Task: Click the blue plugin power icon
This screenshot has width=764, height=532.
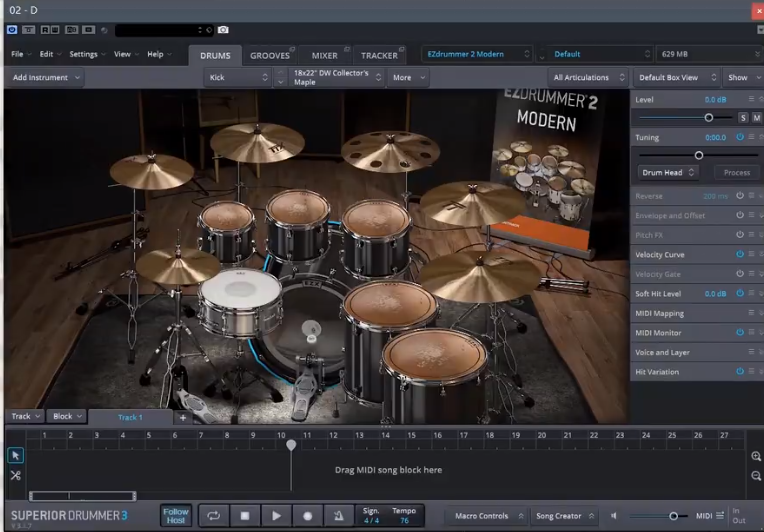Action: click(12, 30)
